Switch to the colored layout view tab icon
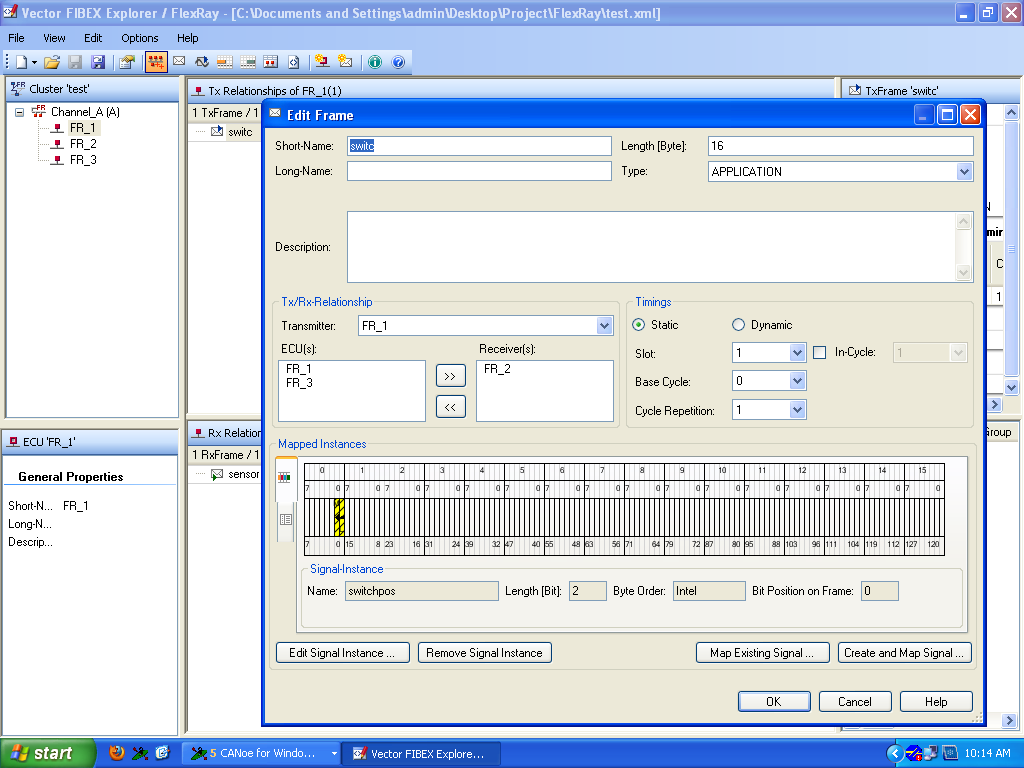The height and width of the screenshot is (768, 1024). (286, 477)
